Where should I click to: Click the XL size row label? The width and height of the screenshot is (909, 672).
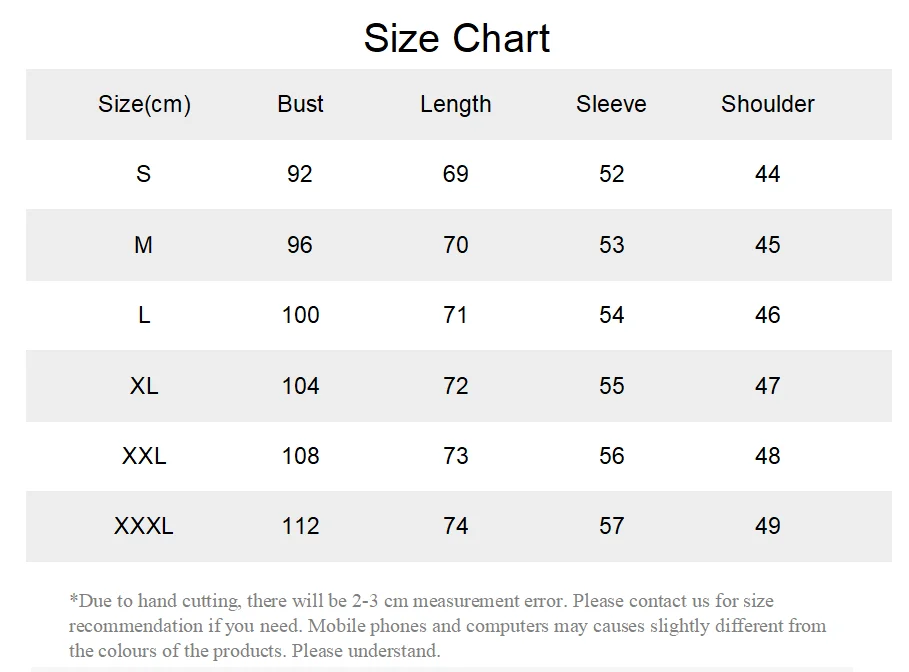coord(144,386)
